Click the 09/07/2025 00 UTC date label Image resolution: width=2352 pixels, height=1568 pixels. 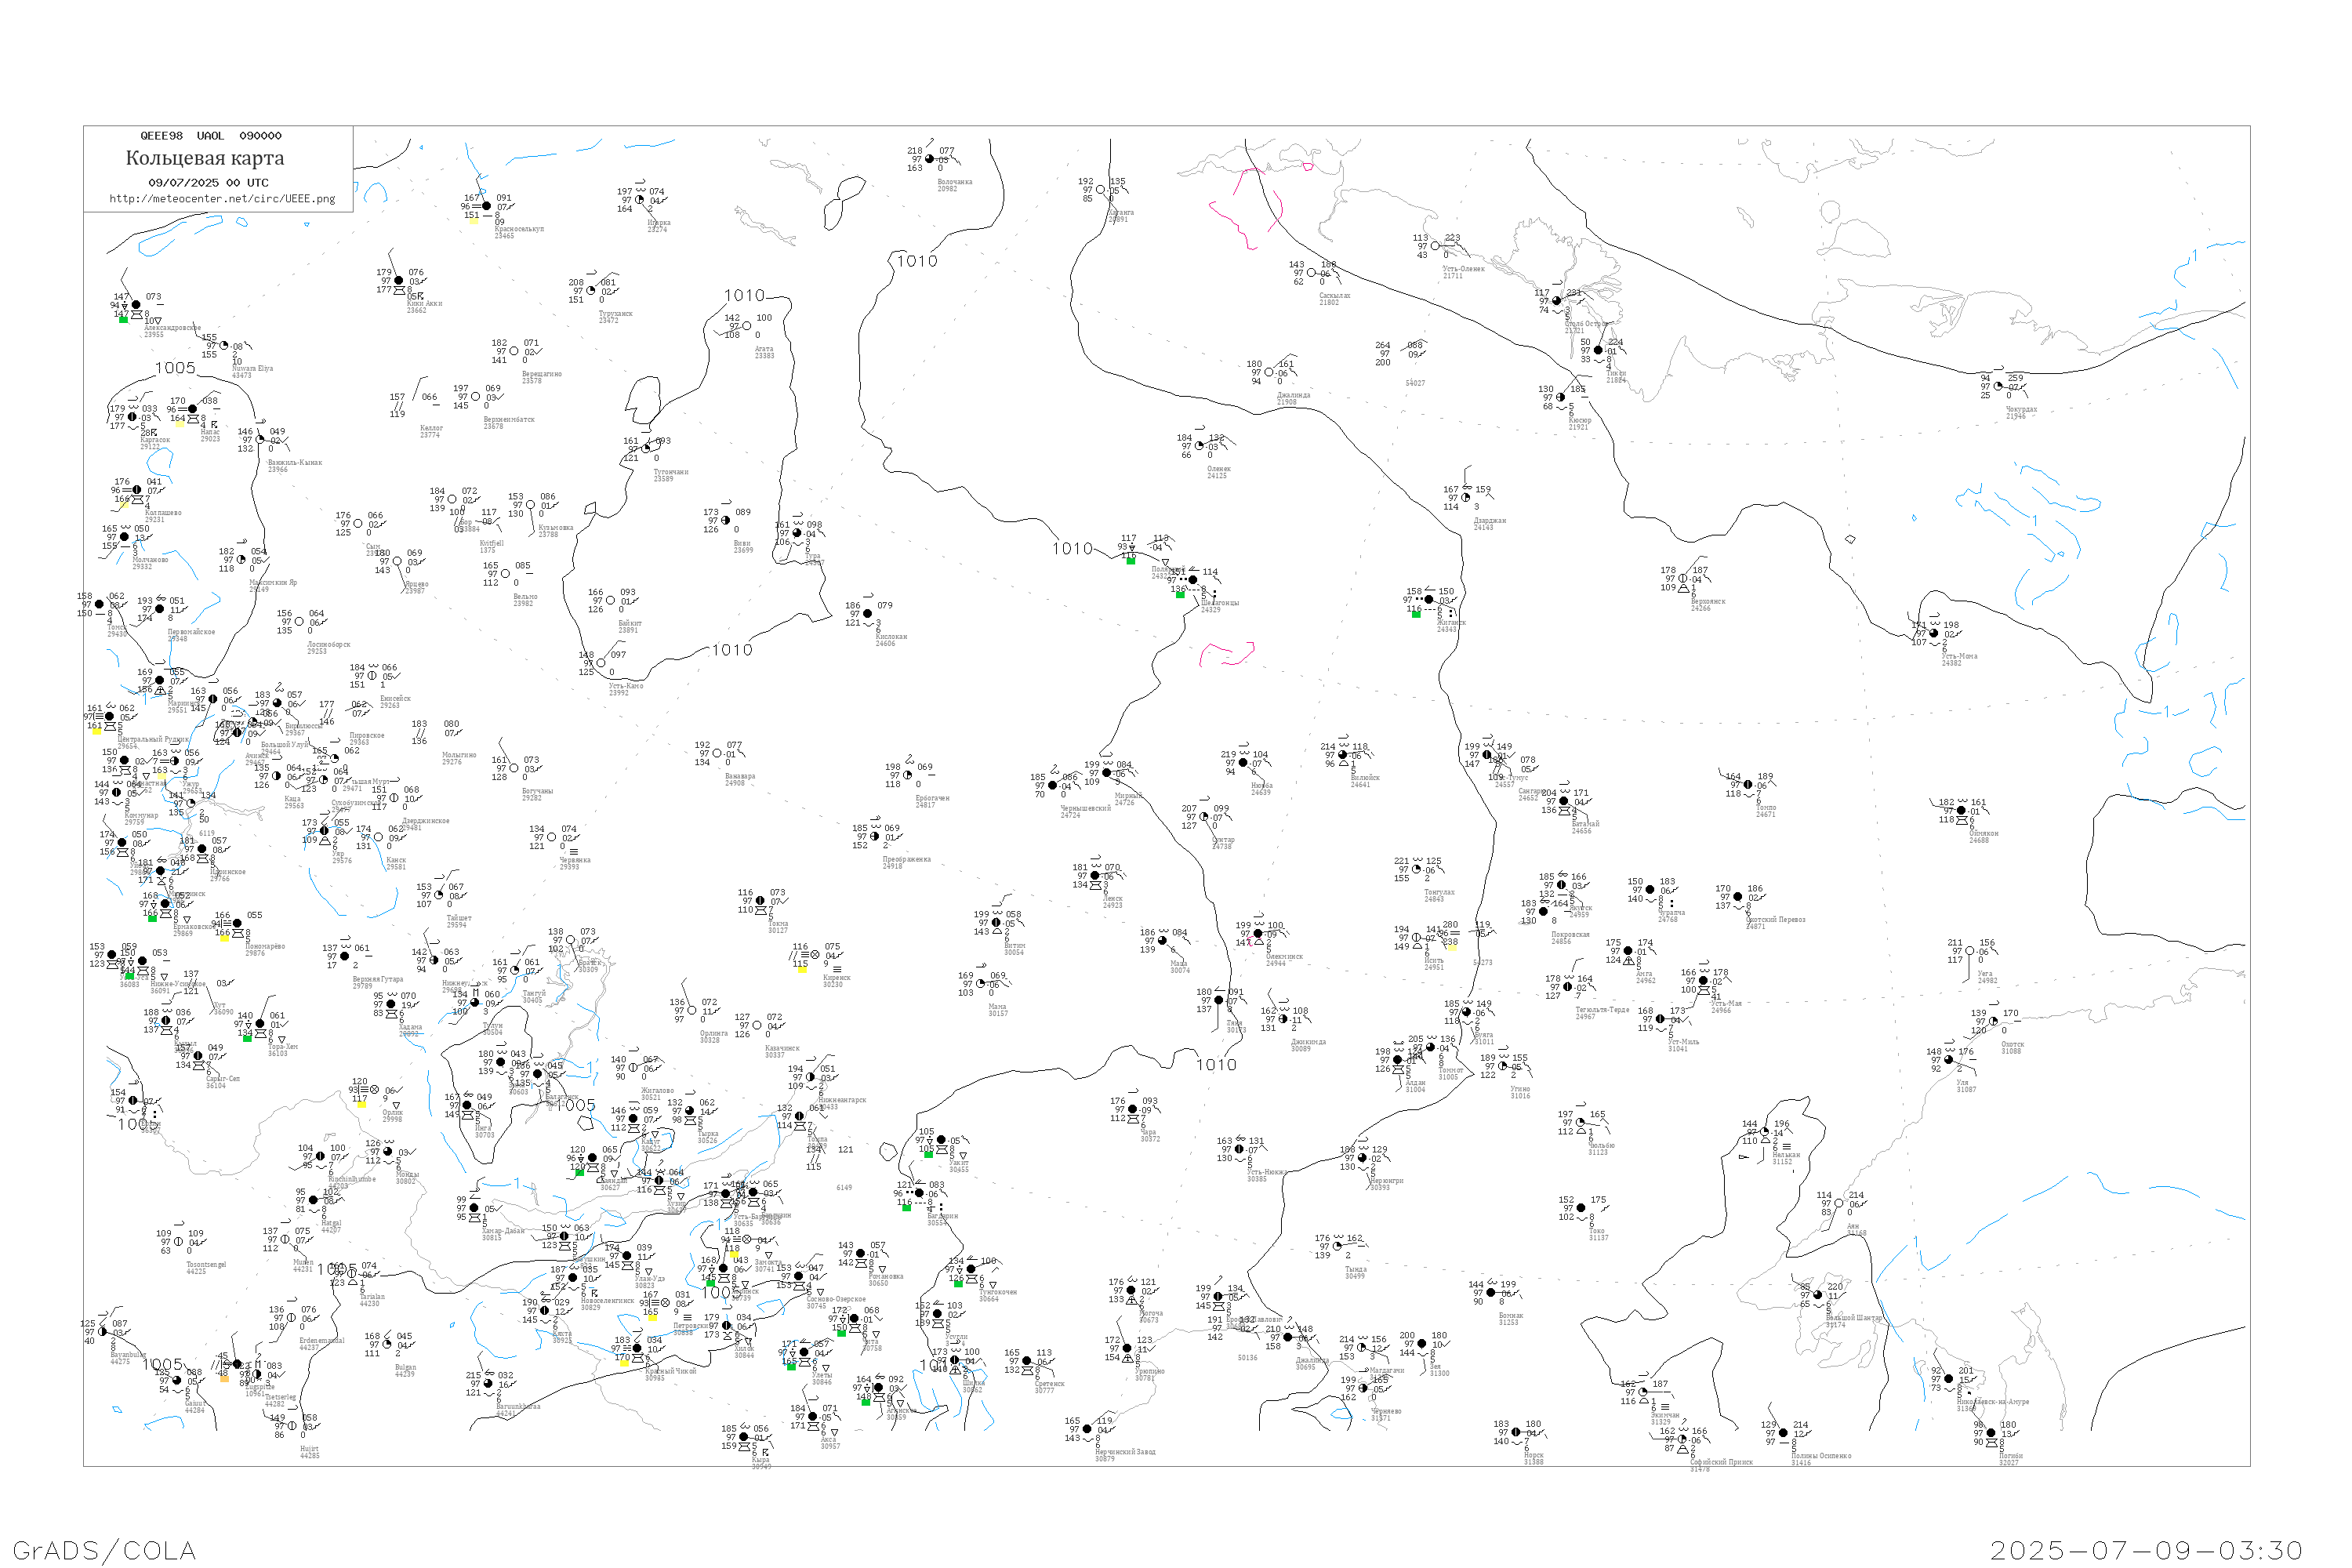point(208,183)
